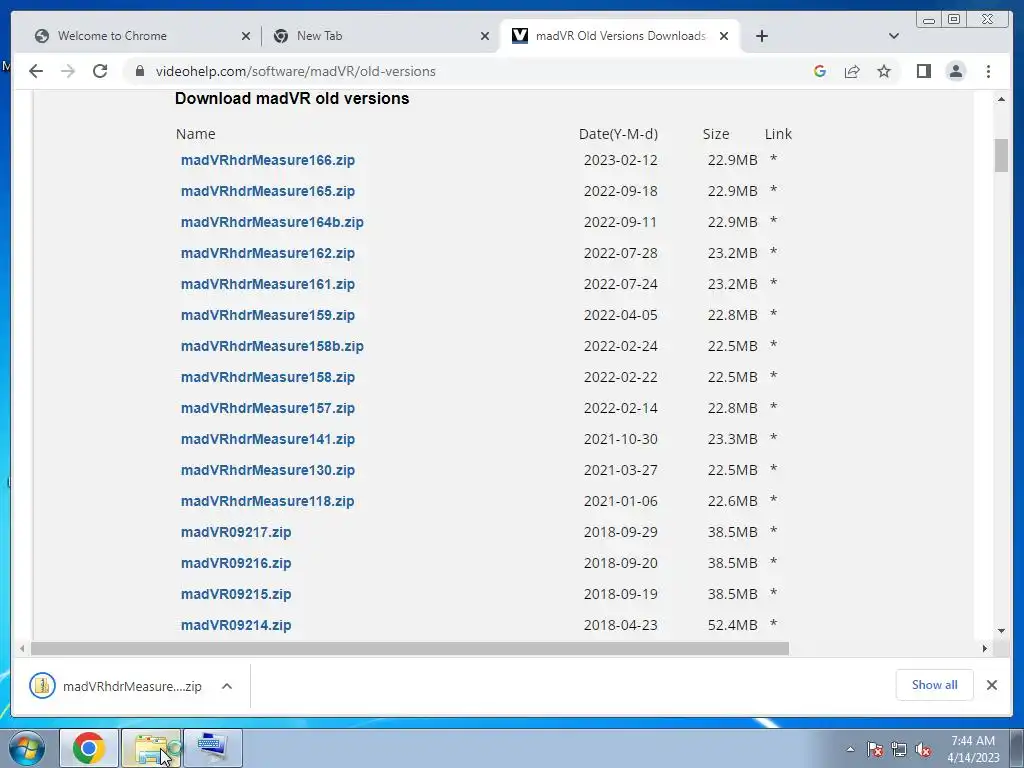Screen dimensions: 1024x768
Task: Download madVRhdrMeasure165.zip
Action: click(268, 191)
